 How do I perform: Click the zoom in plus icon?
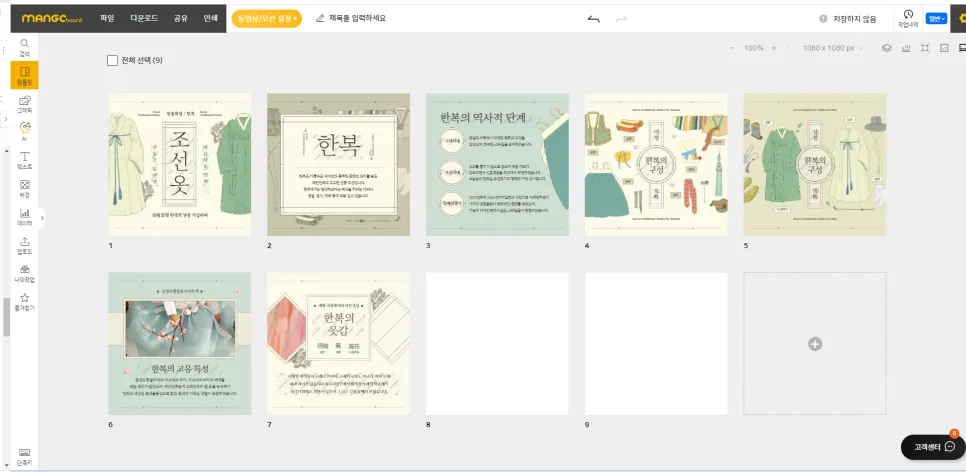(x=774, y=48)
